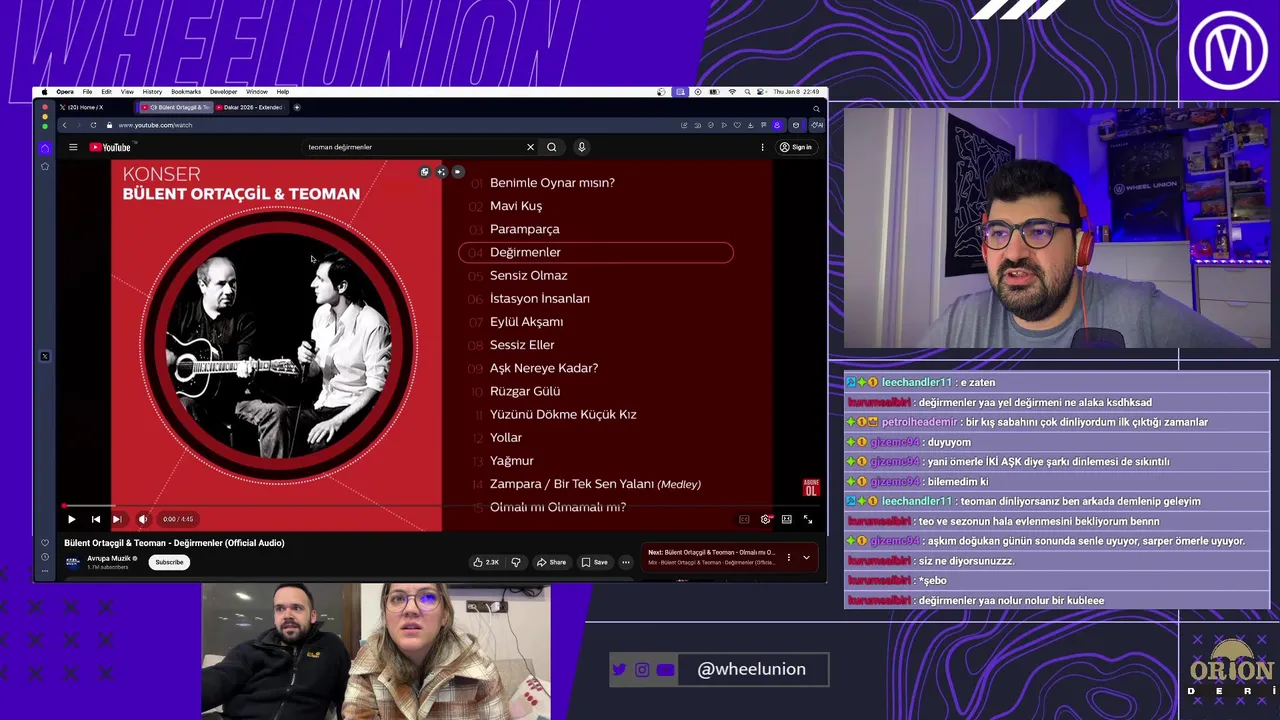The width and height of the screenshot is (1280, 720).
Task: Open a new browser tab with plus
Action: [x=296, y=107]
